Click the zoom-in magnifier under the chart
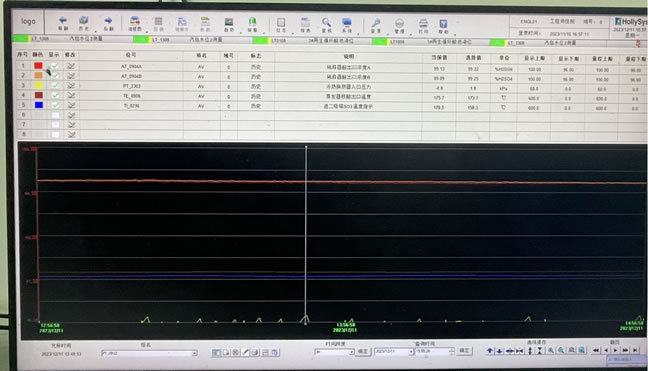Viewport: 648px width, 371px height. click(x=551, y=350)
